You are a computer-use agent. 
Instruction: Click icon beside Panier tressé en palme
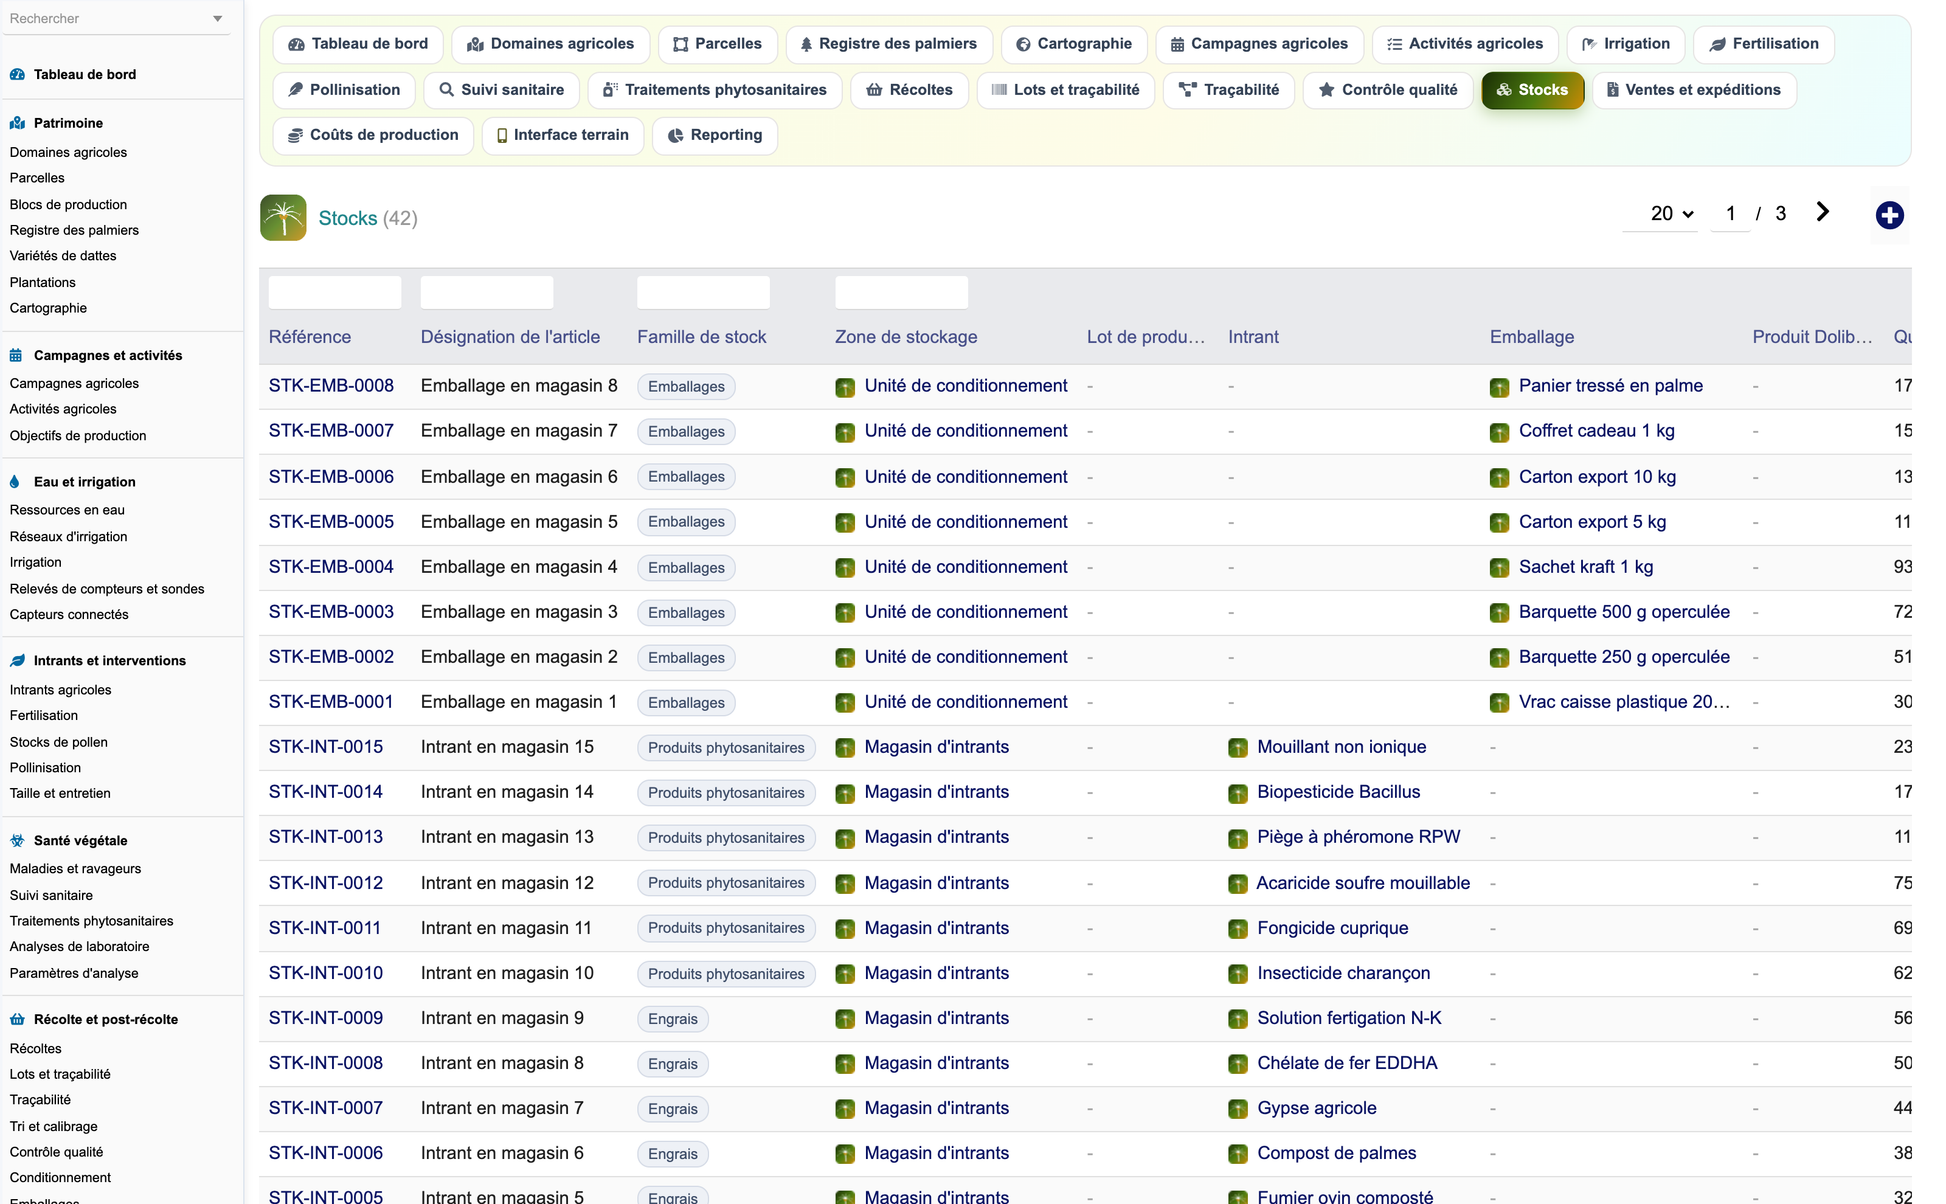1499,387
